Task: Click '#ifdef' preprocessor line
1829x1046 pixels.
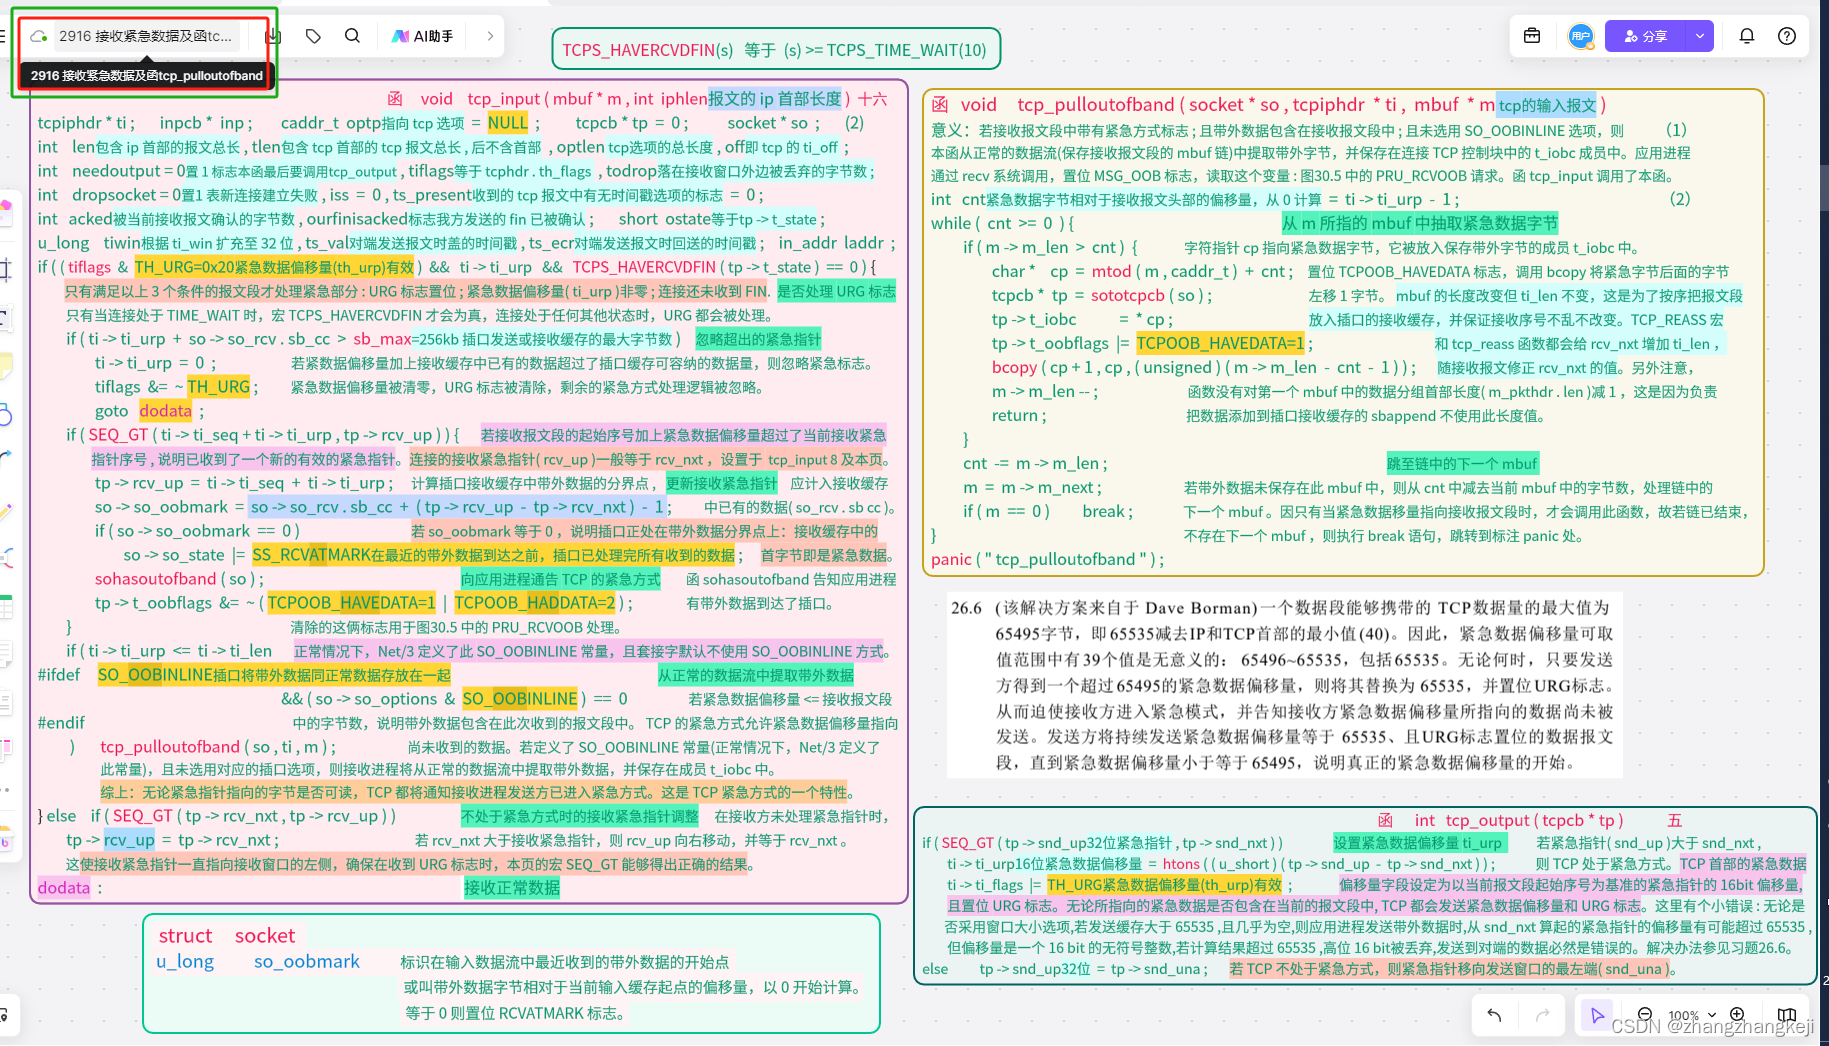Action: point(59,675)
